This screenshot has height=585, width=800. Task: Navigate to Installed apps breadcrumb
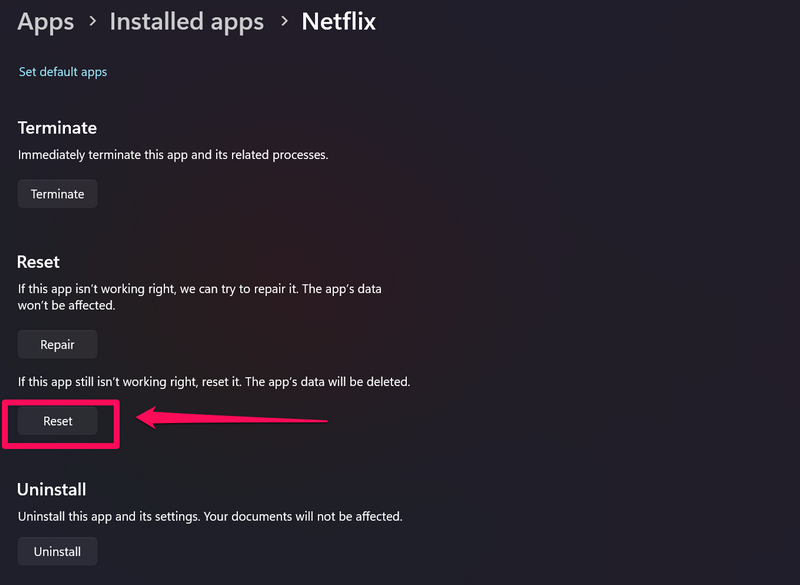187,21
